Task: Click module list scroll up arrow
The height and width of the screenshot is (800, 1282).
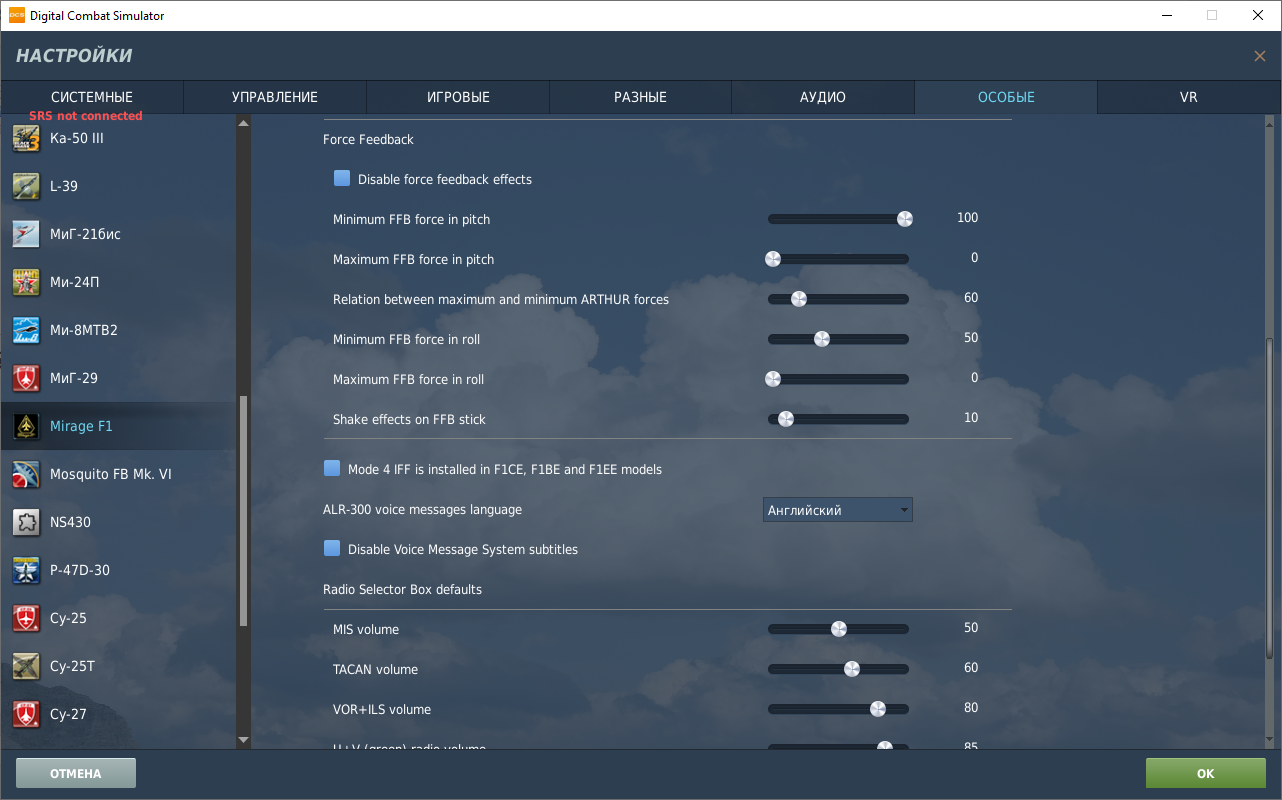Action: tap(243, 123)
